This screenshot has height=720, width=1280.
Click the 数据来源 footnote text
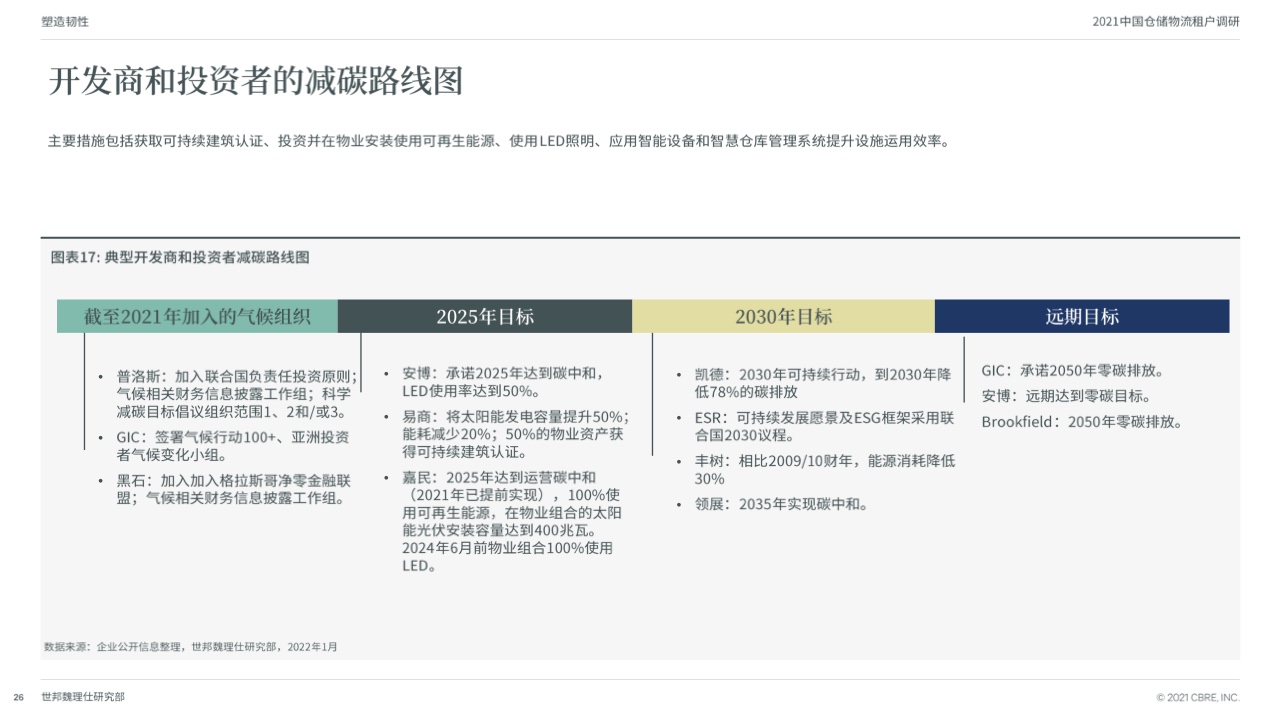pos(191,647)
